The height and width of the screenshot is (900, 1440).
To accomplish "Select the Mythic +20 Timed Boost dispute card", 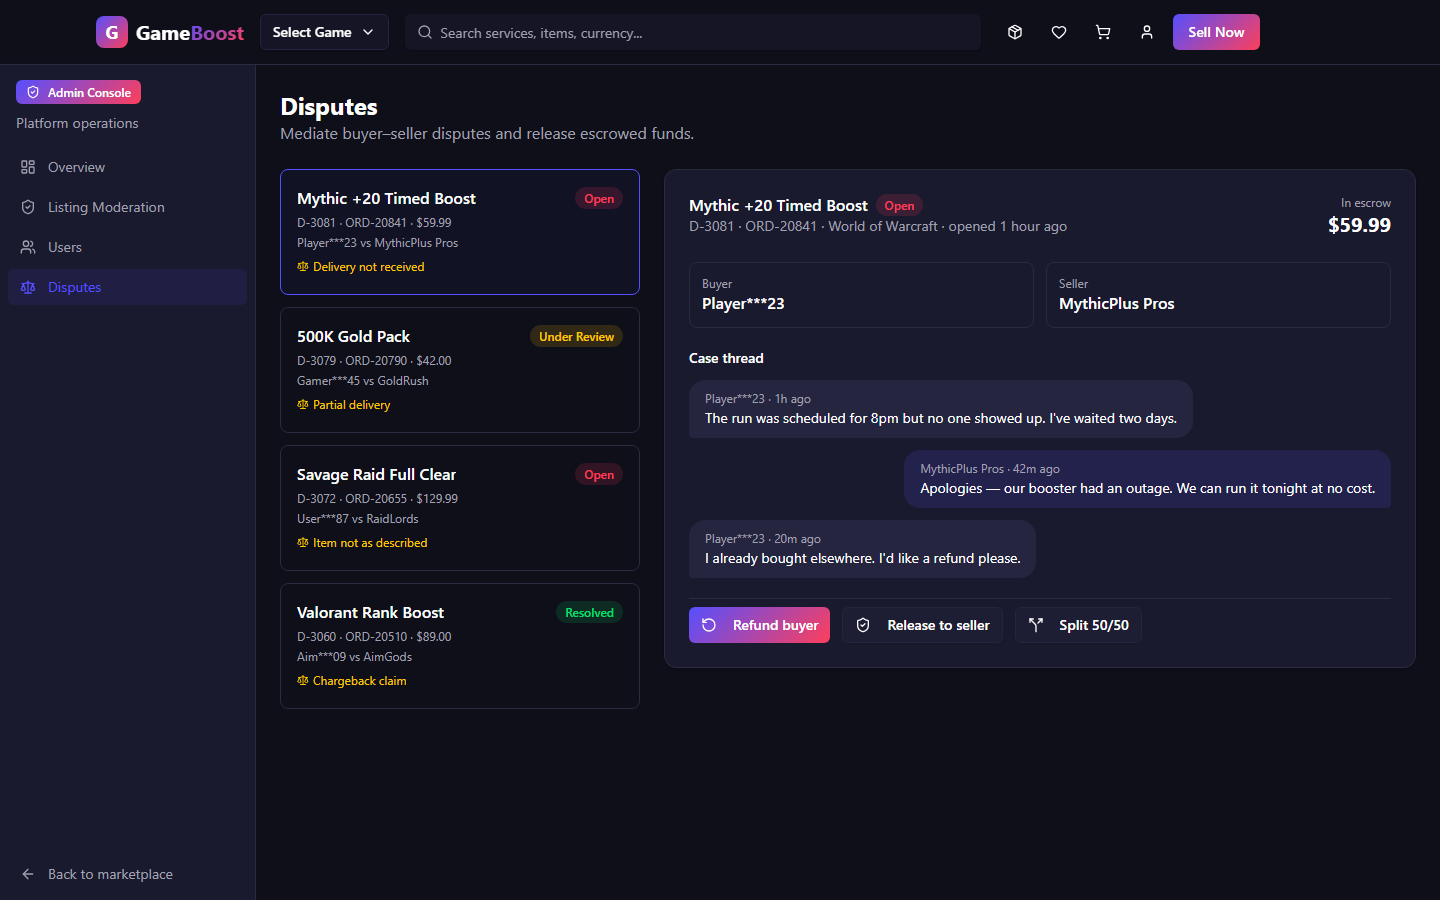I will (460, 232).
